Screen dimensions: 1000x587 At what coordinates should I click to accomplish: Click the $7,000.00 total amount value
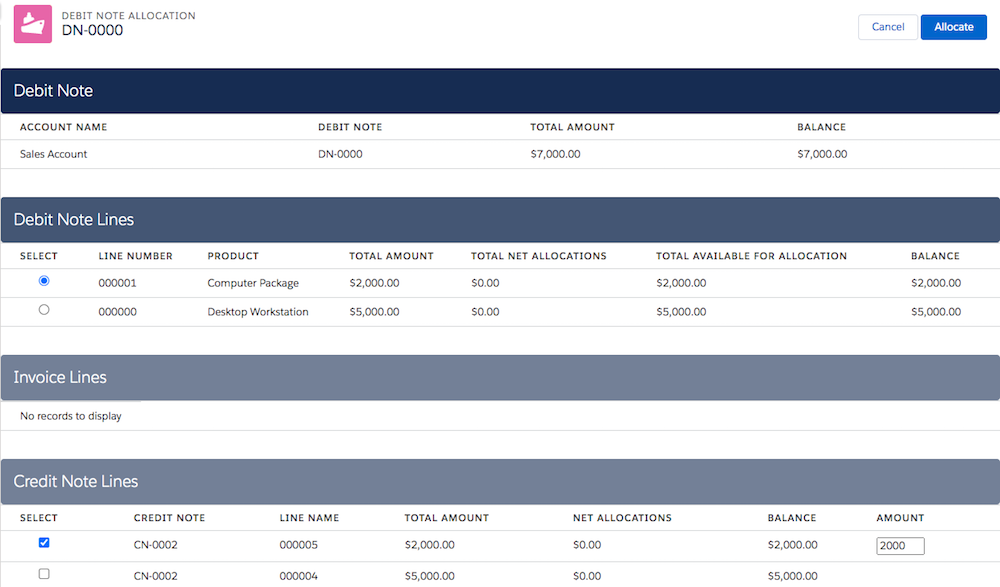[555, 154]
